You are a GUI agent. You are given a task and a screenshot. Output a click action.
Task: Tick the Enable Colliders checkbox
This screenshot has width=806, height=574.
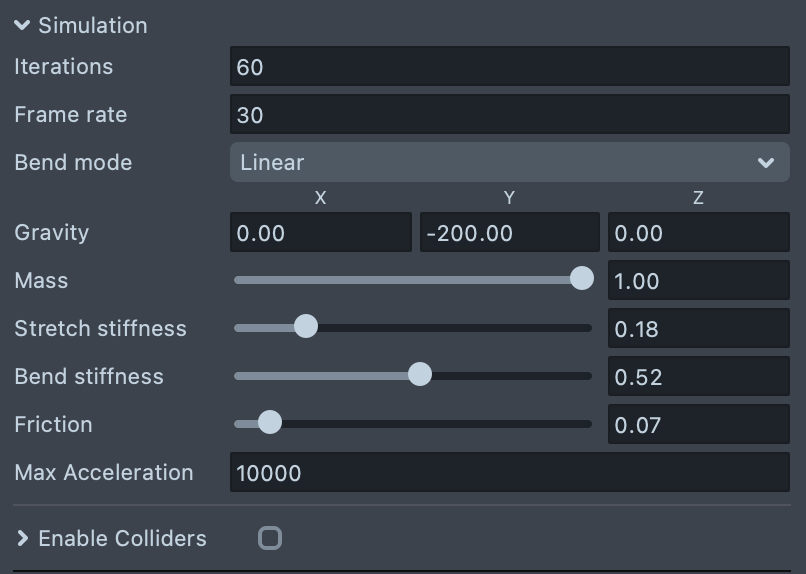click(270, 539)
